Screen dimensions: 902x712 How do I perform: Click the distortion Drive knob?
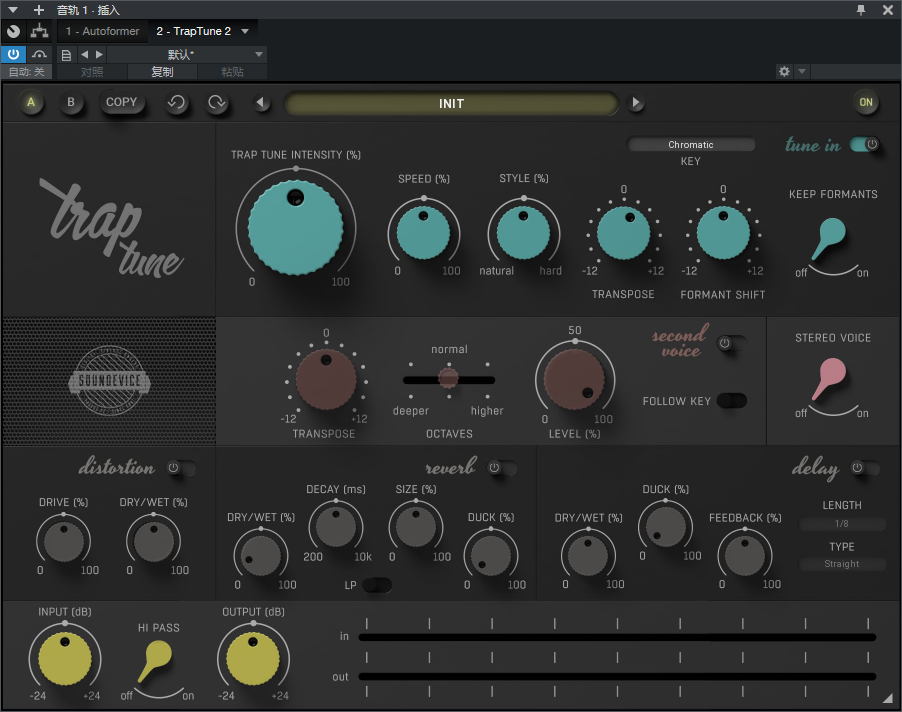point(64,542)
